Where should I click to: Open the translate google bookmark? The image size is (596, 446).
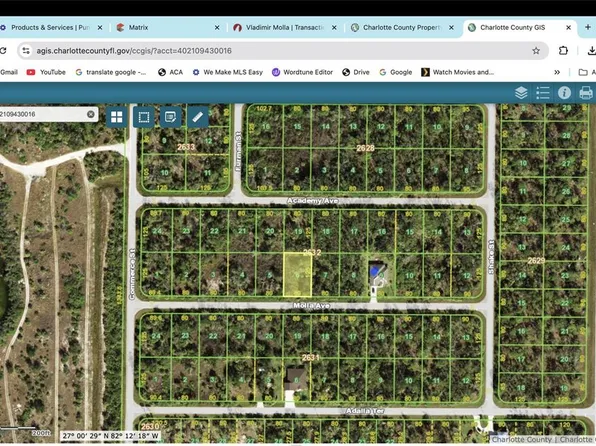pos(111,72)
